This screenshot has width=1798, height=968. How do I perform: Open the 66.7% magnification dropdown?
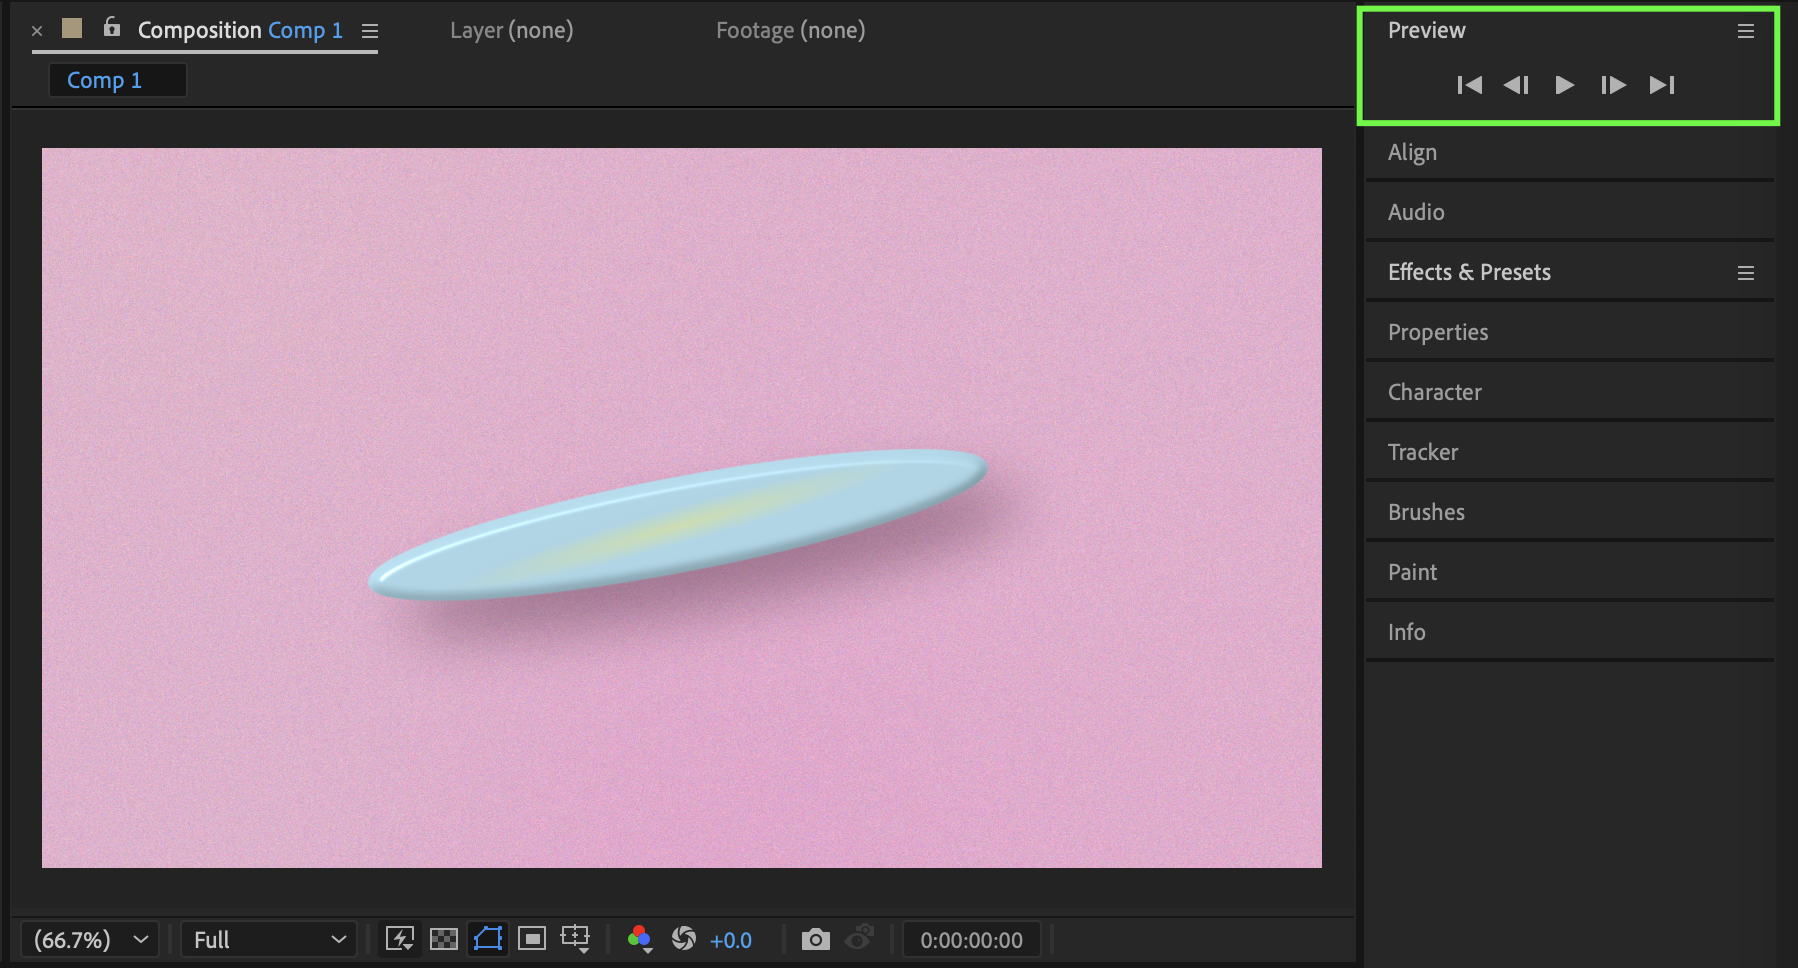click(x=89, y=940)
